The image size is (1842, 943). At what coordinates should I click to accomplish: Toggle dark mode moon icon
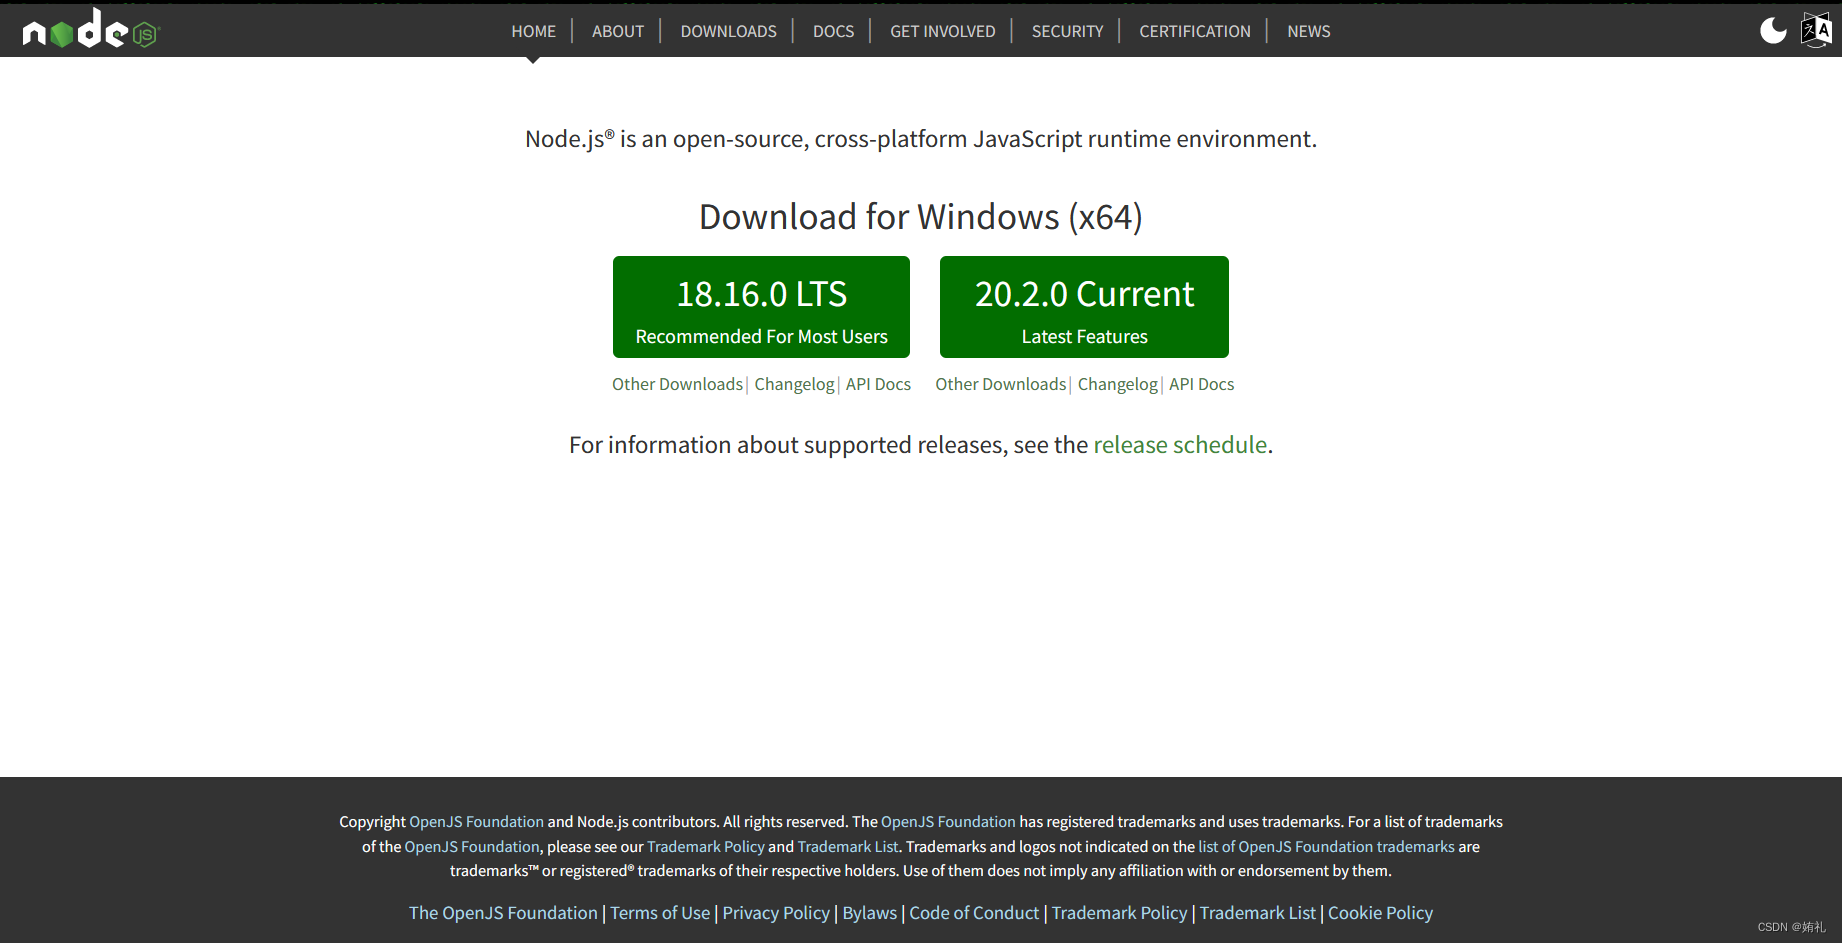coord(1773,31)
